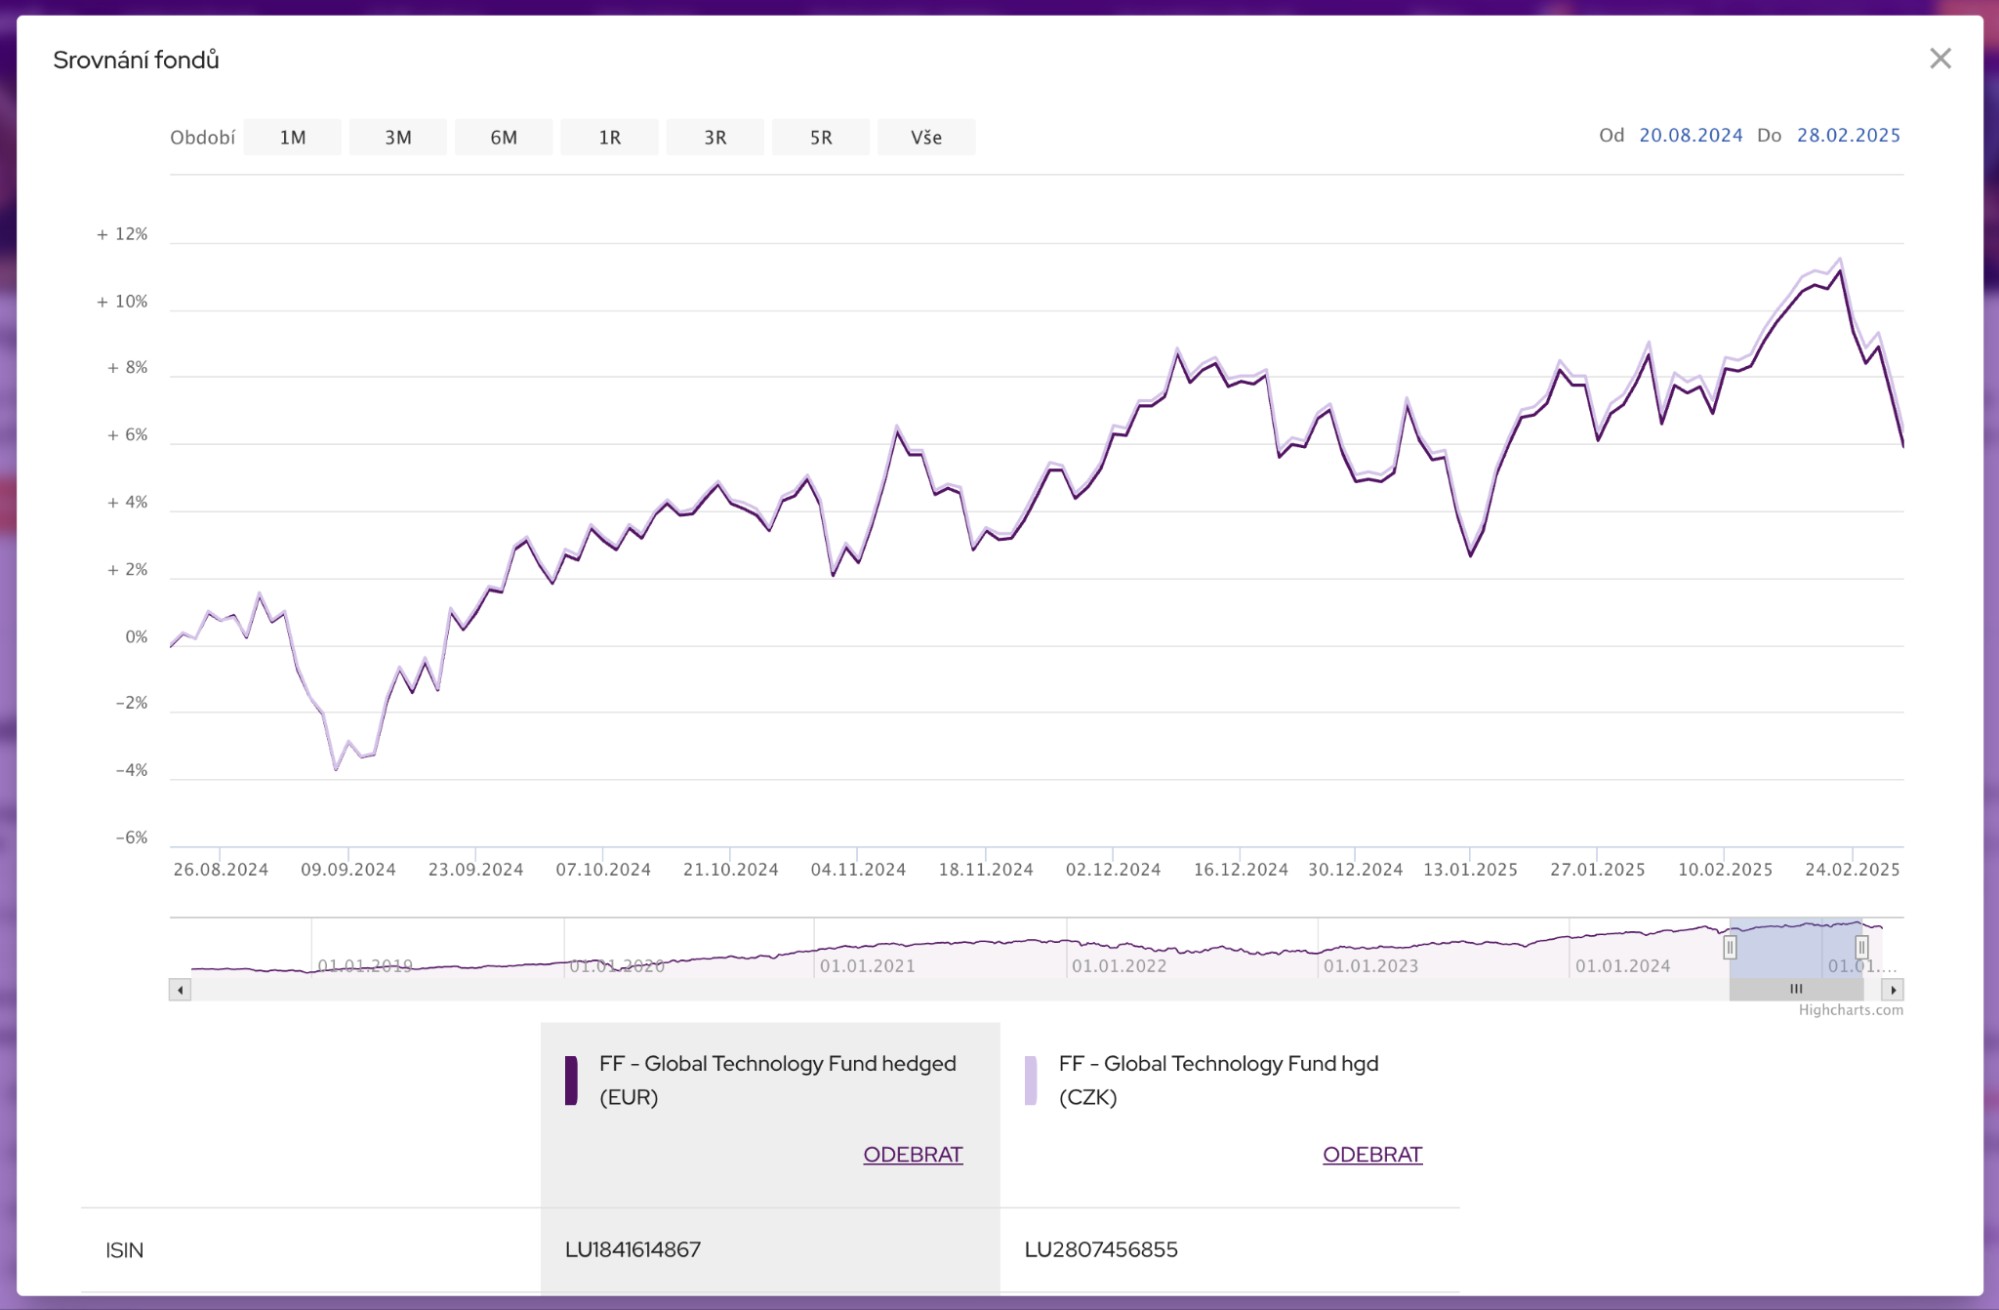Click the light purple CZK fund legend swatch

pos(1032,1078)
